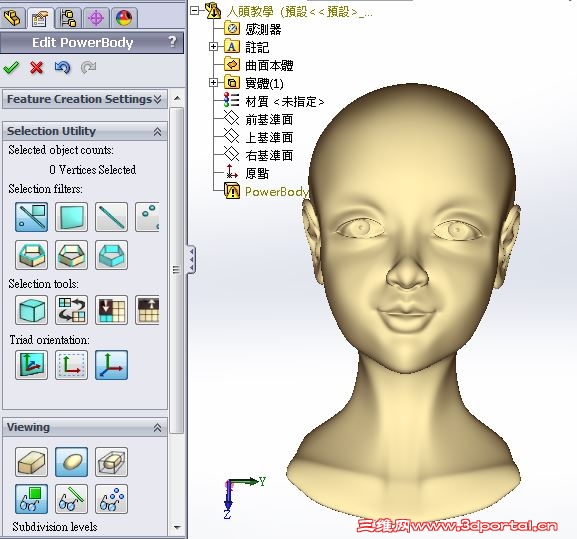Switch viewing to smooth mode
Image resolution: width=577 pixels, height=539 pixels.
coord(71,462)
